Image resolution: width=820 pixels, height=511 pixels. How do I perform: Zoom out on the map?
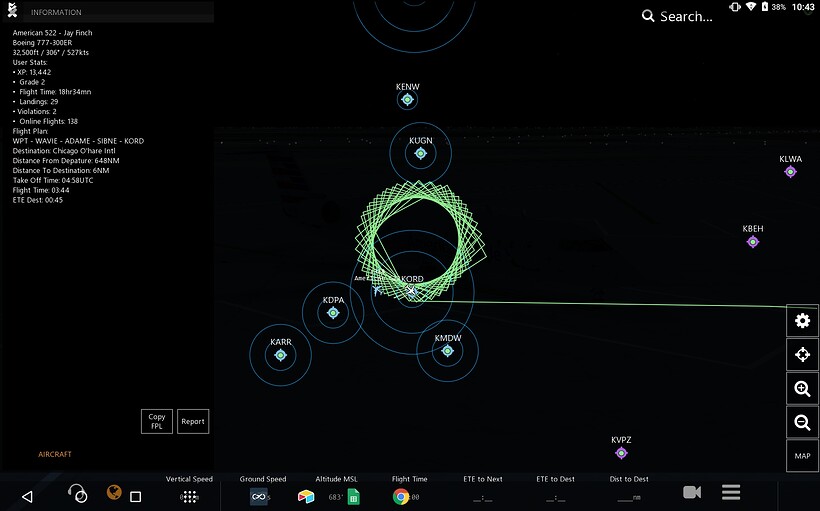[802, 422]
